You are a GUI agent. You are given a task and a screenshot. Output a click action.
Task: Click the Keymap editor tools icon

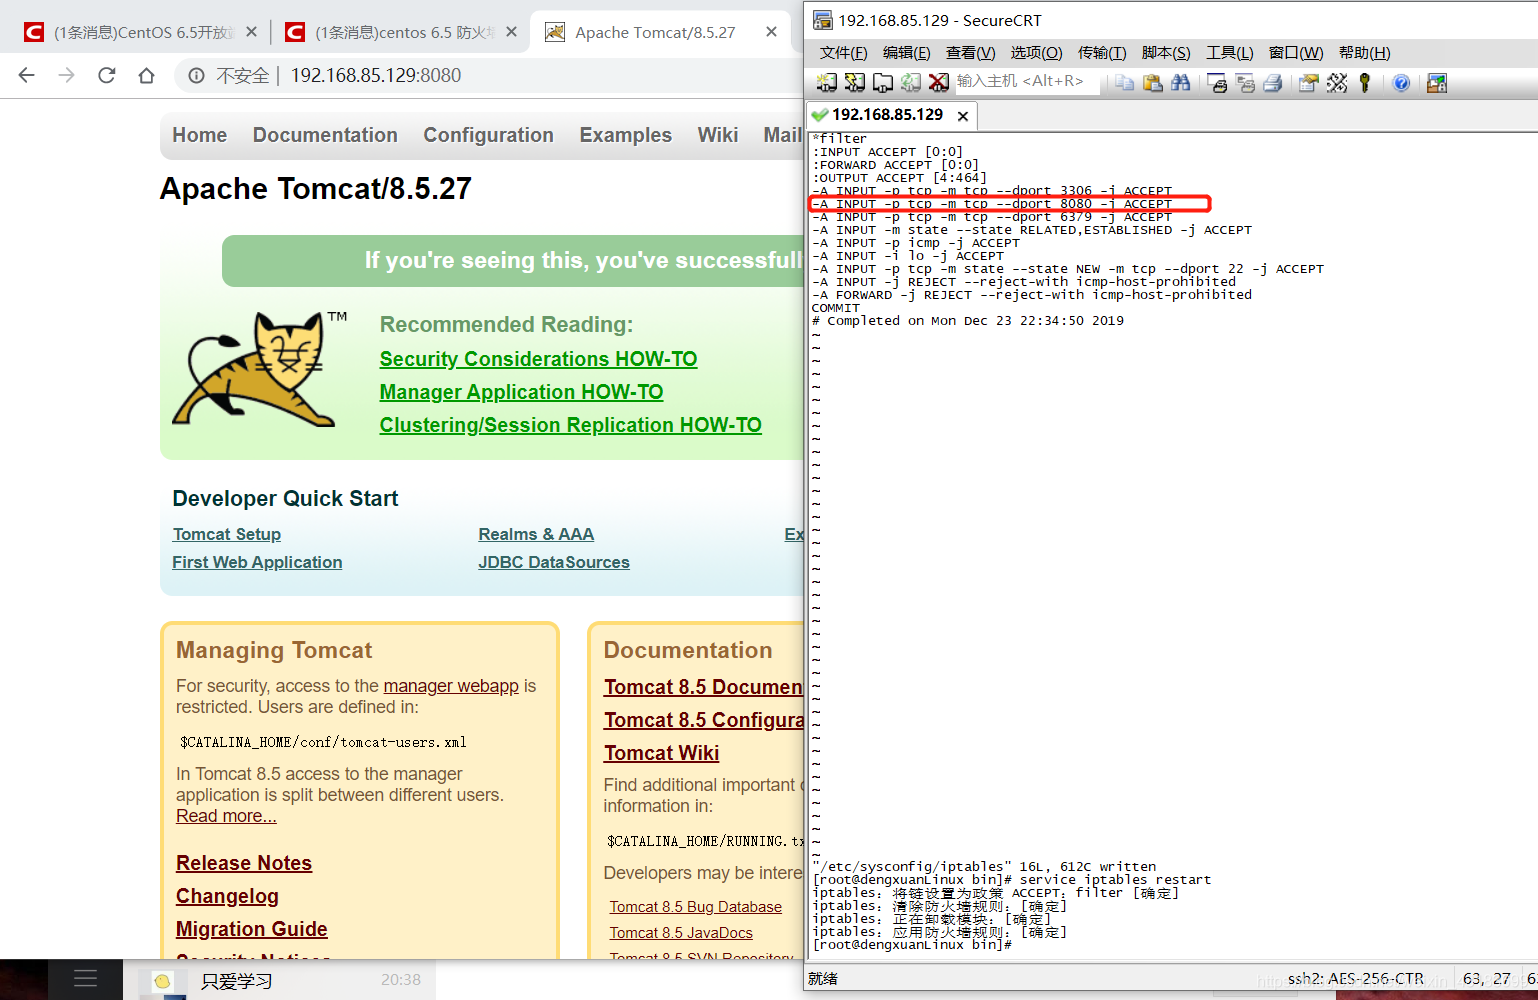(1337, 83)
